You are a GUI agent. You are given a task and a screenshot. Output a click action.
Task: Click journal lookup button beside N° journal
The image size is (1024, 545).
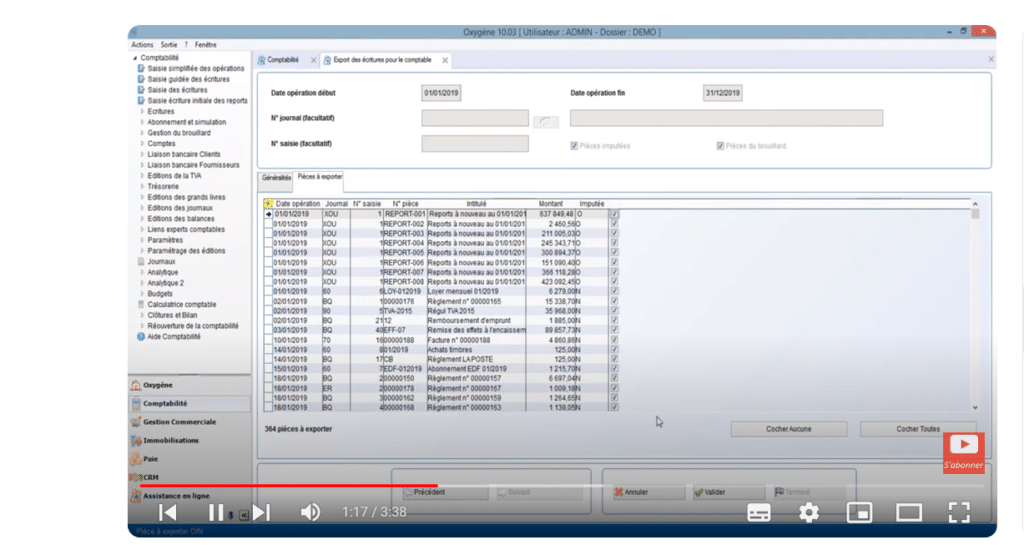click(545, 121)
